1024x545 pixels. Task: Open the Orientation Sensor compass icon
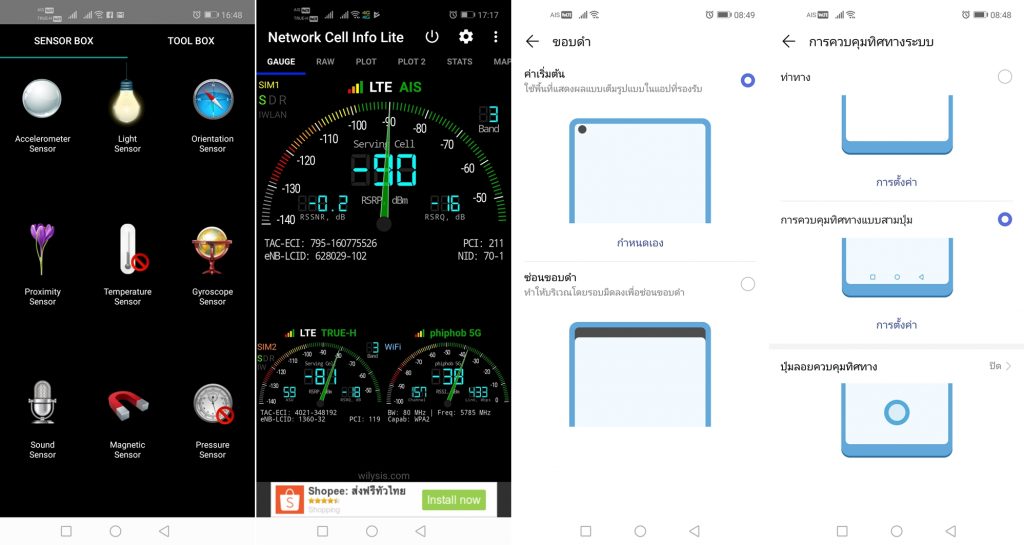[212, 100]
